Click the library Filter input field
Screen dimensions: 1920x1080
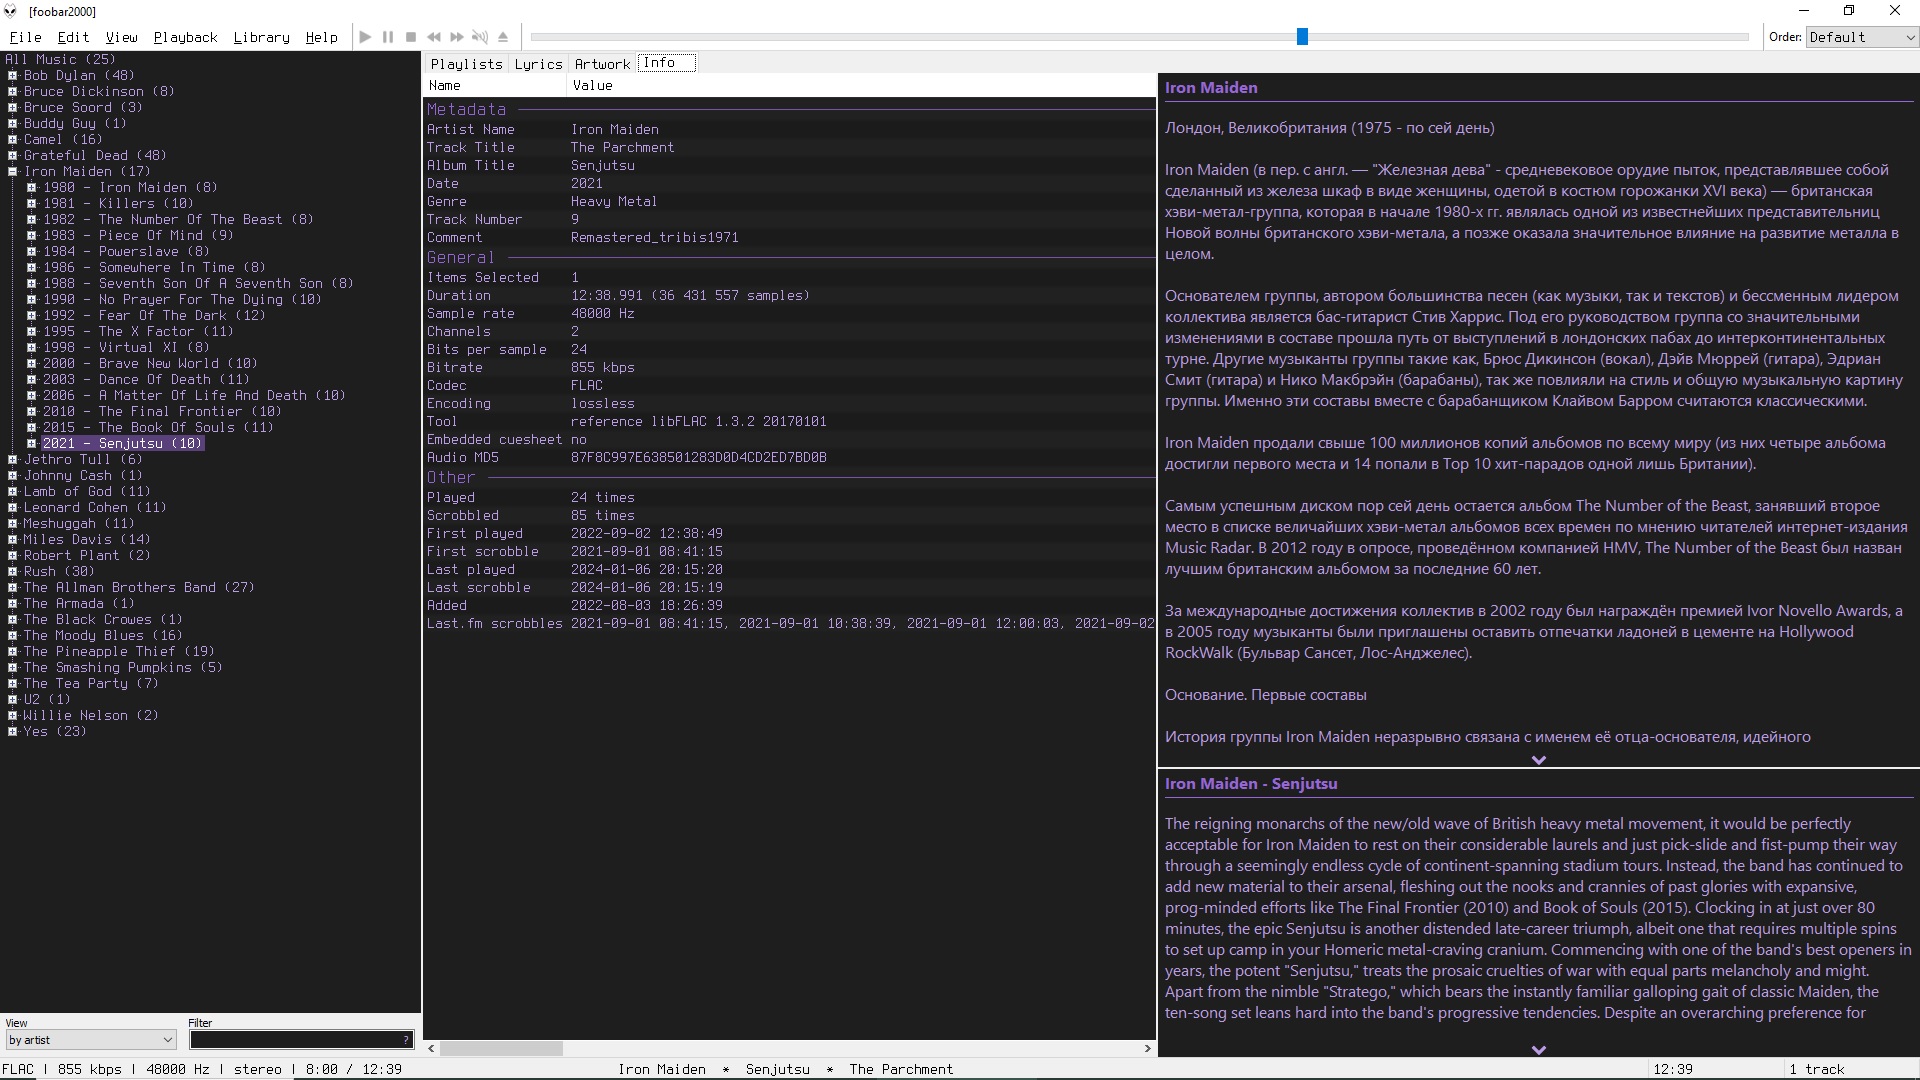pos(295,1040)
